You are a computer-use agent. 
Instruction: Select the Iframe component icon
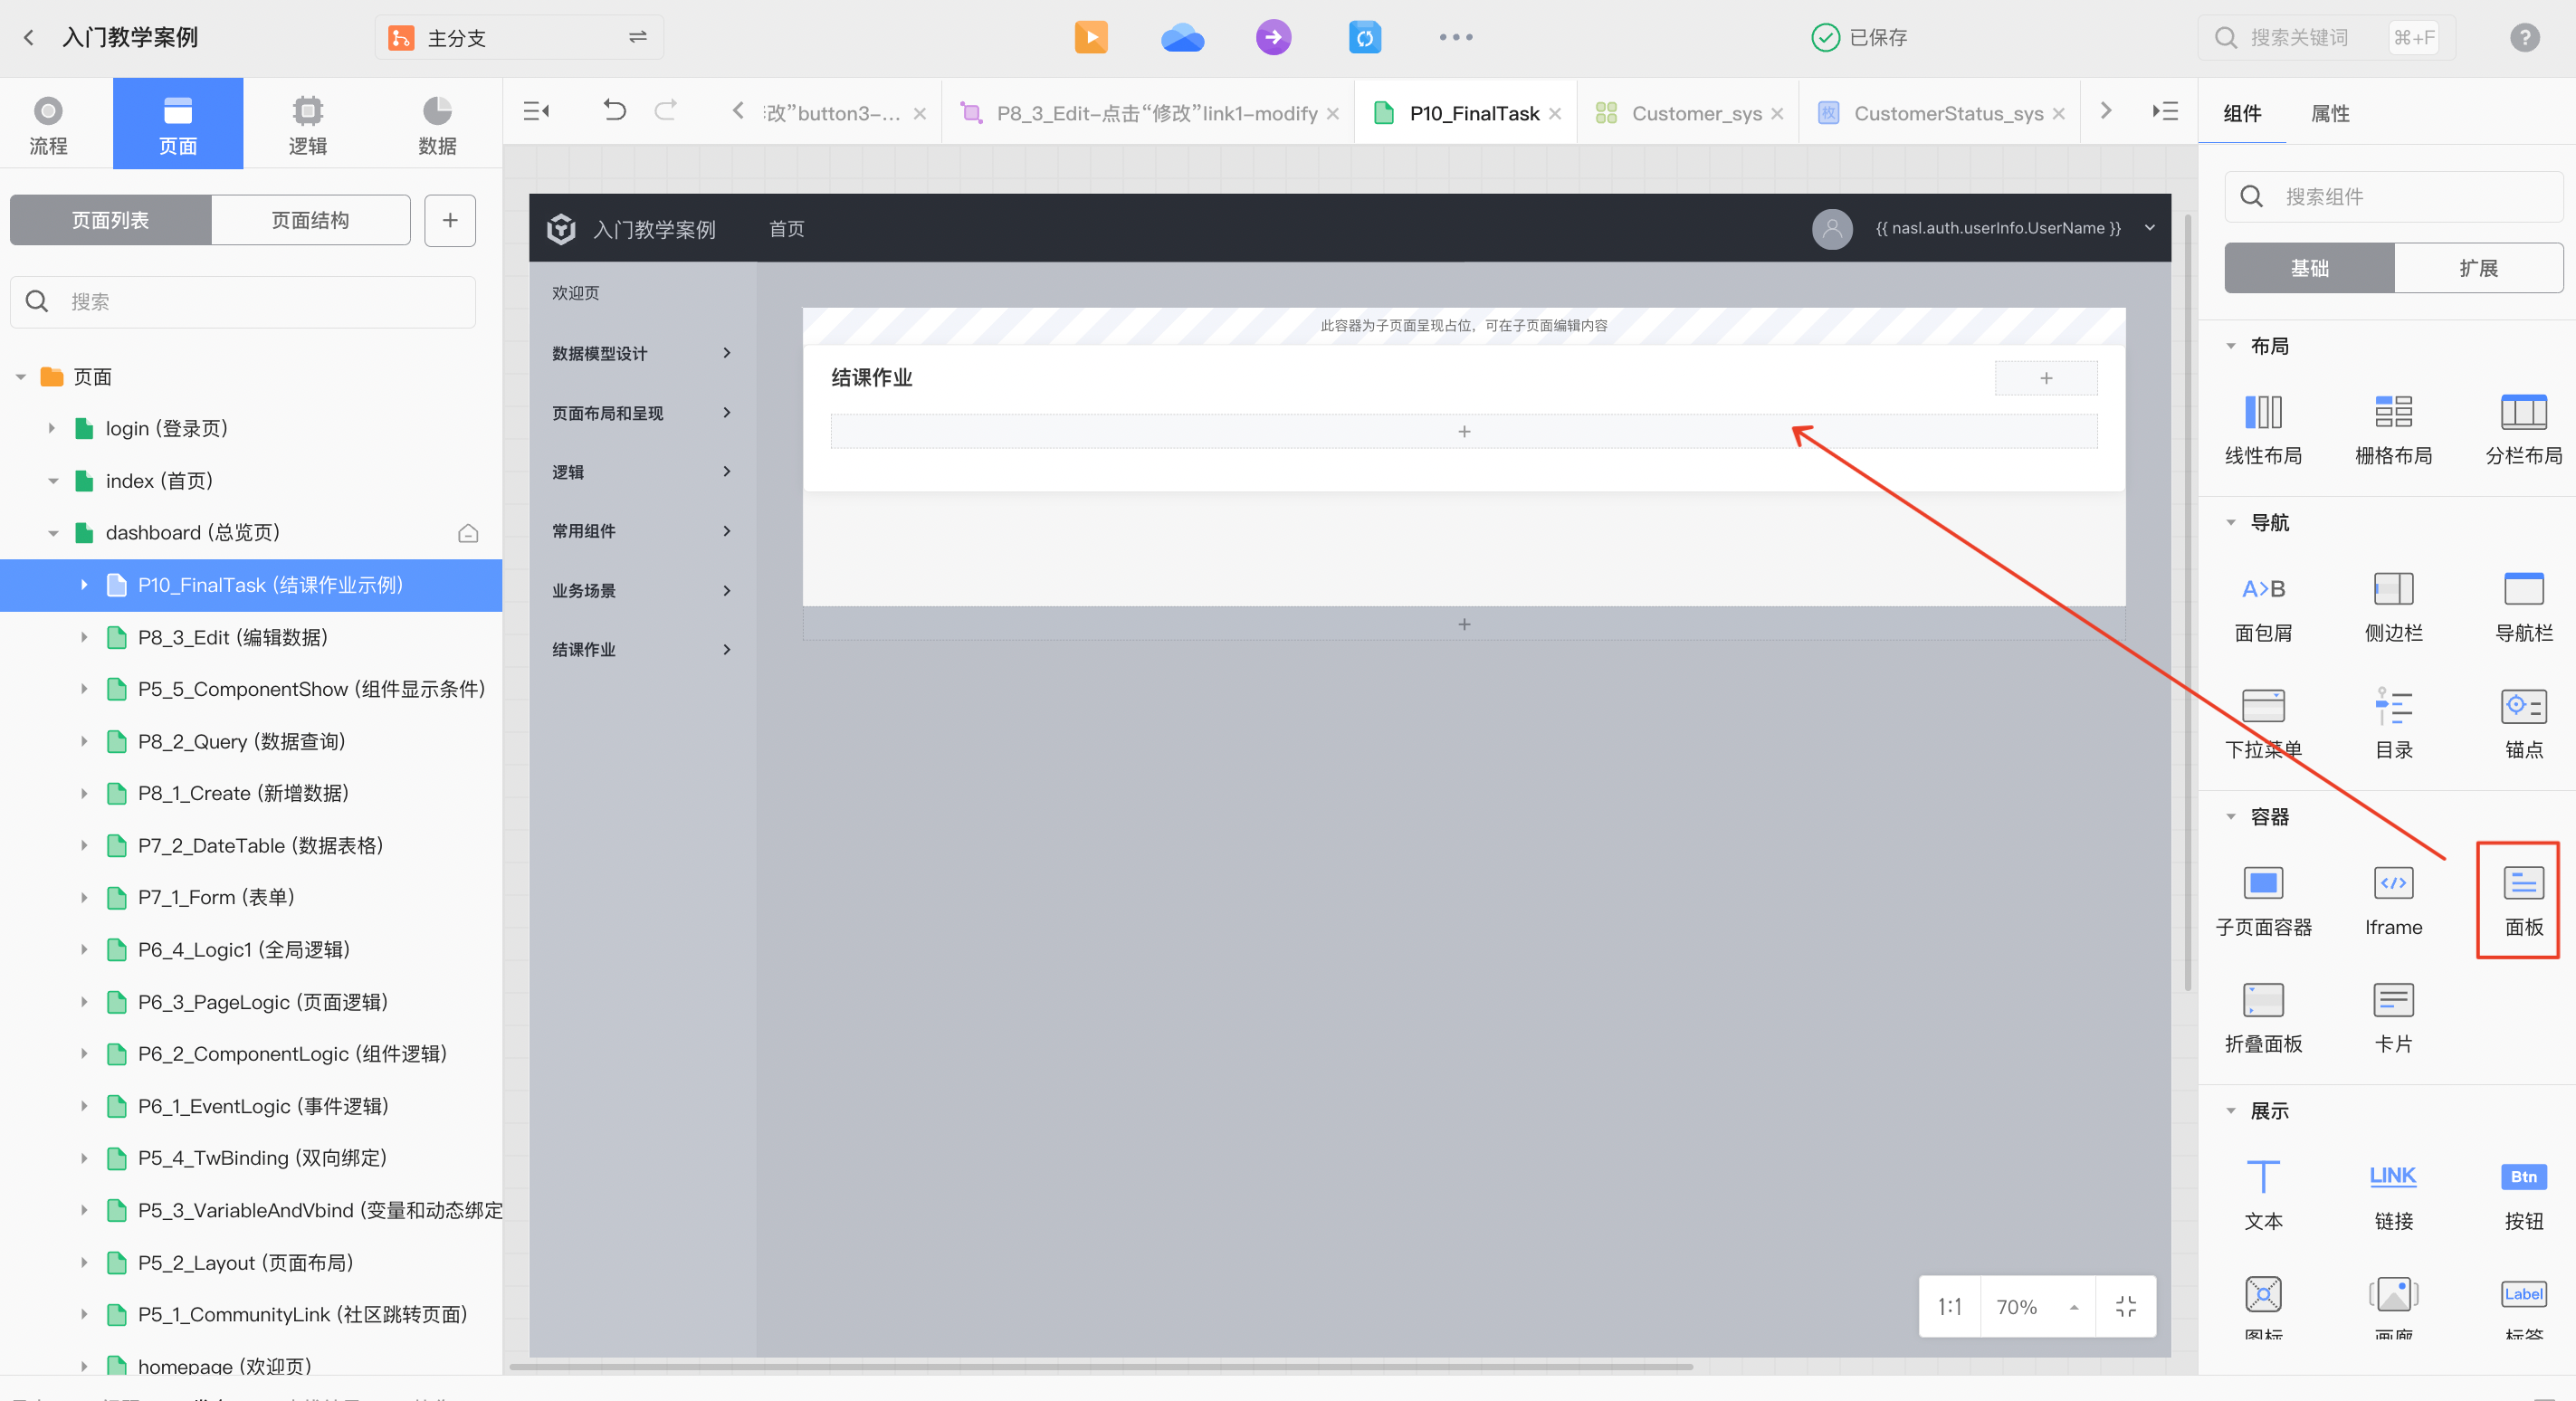coord(2393,883)
